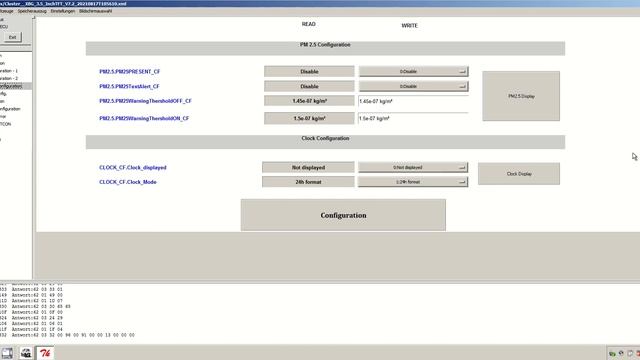Click the CLOCK_CF.Clock_displayed label
This screenshot has height=360, width=640.
pos(132,167)
